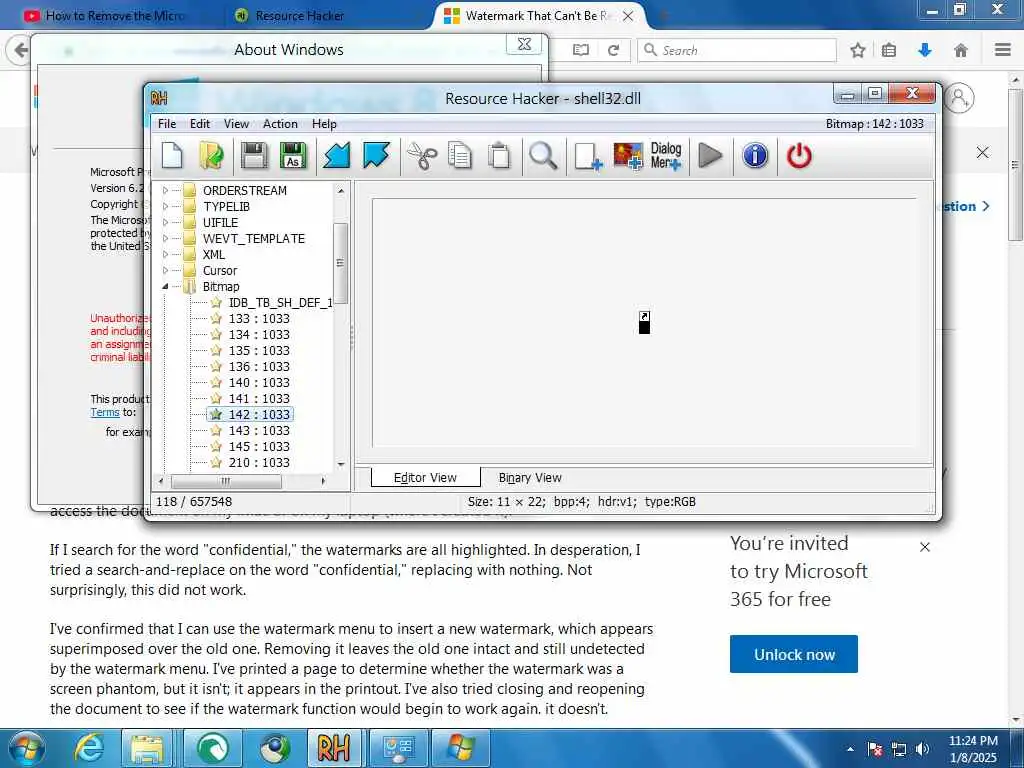Select bitmap 133 : 1033

[x=259, y=319]
